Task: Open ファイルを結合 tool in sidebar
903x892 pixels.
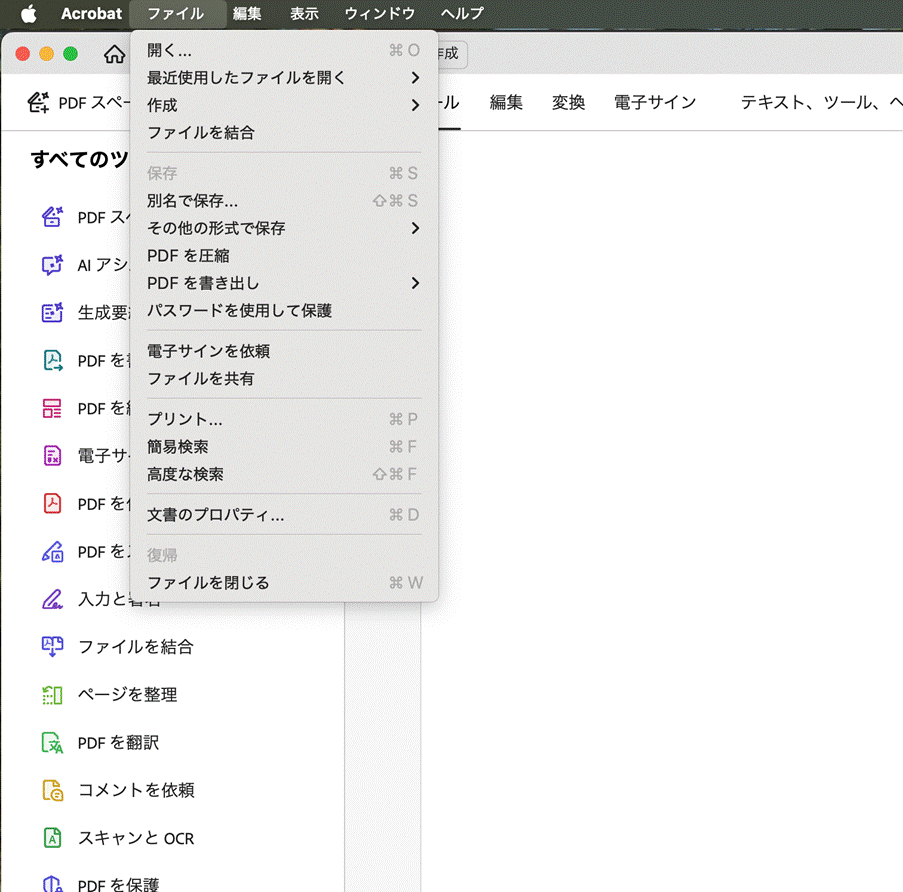Action: point(135,647)
